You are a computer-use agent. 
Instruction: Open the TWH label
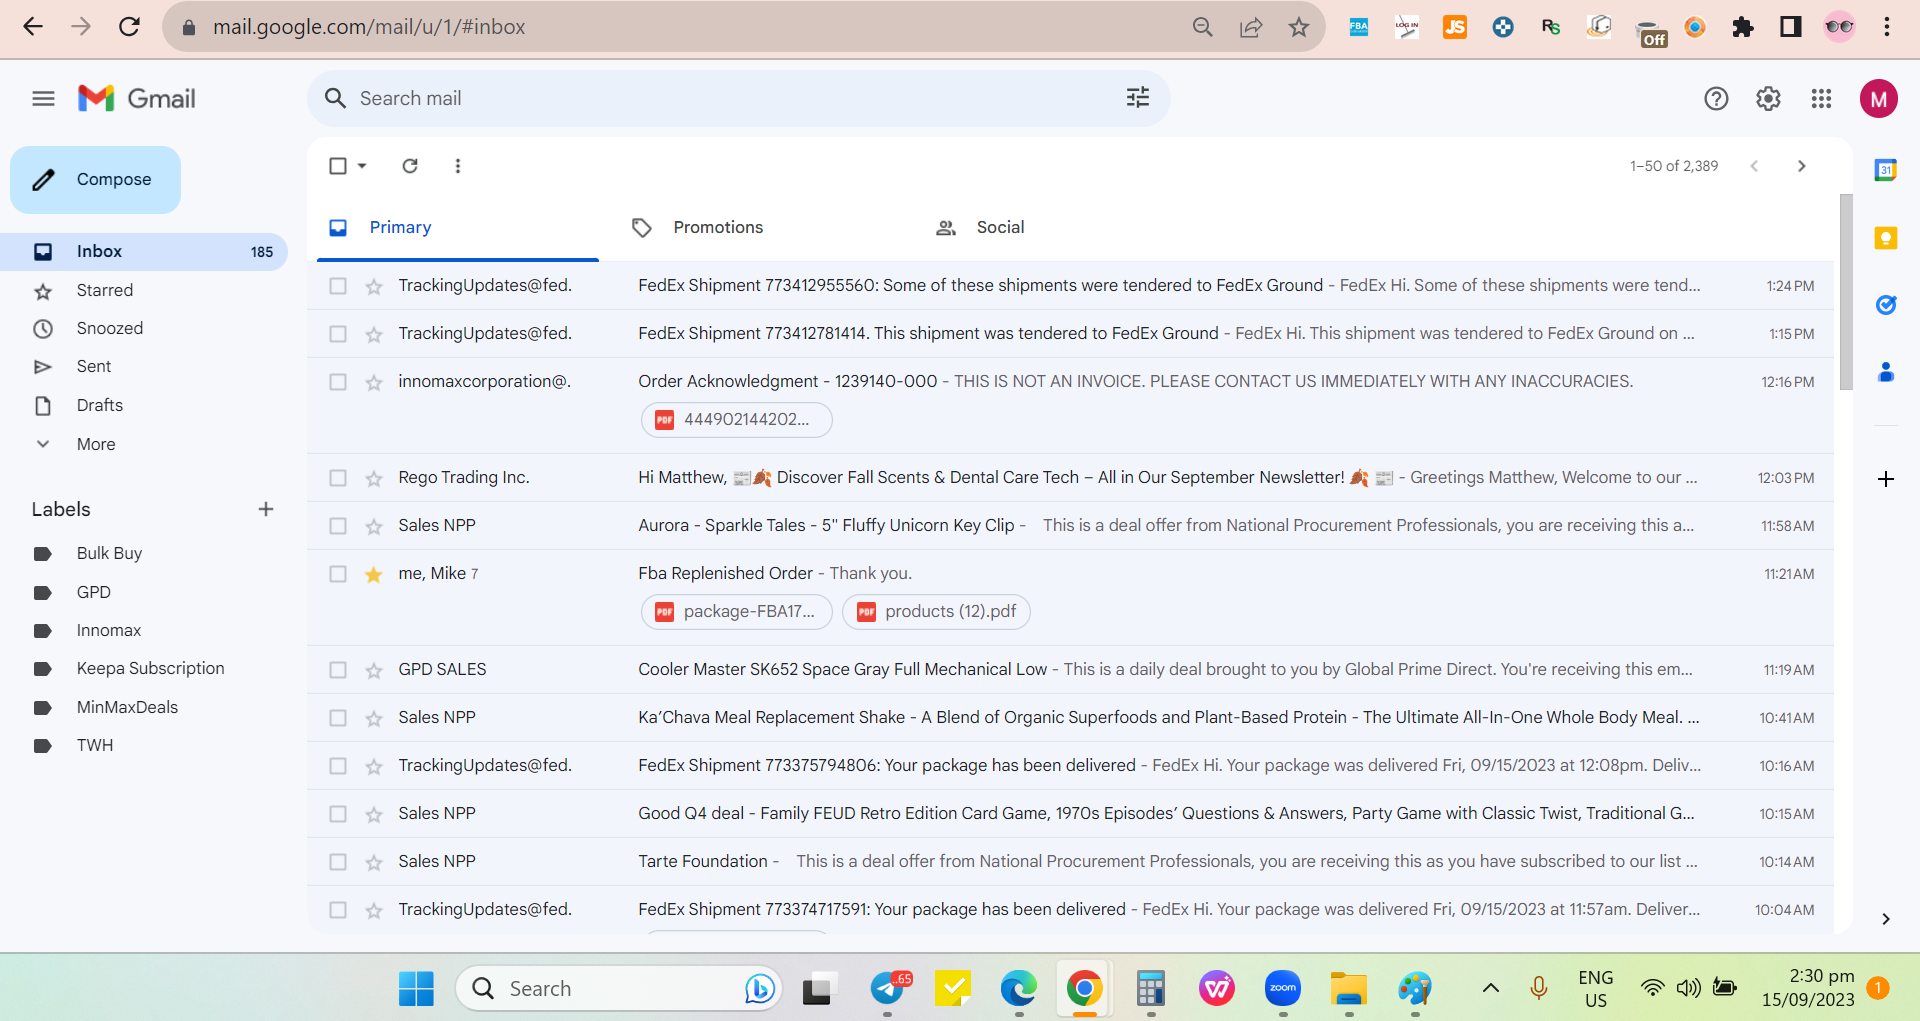(x=95, y=745)
